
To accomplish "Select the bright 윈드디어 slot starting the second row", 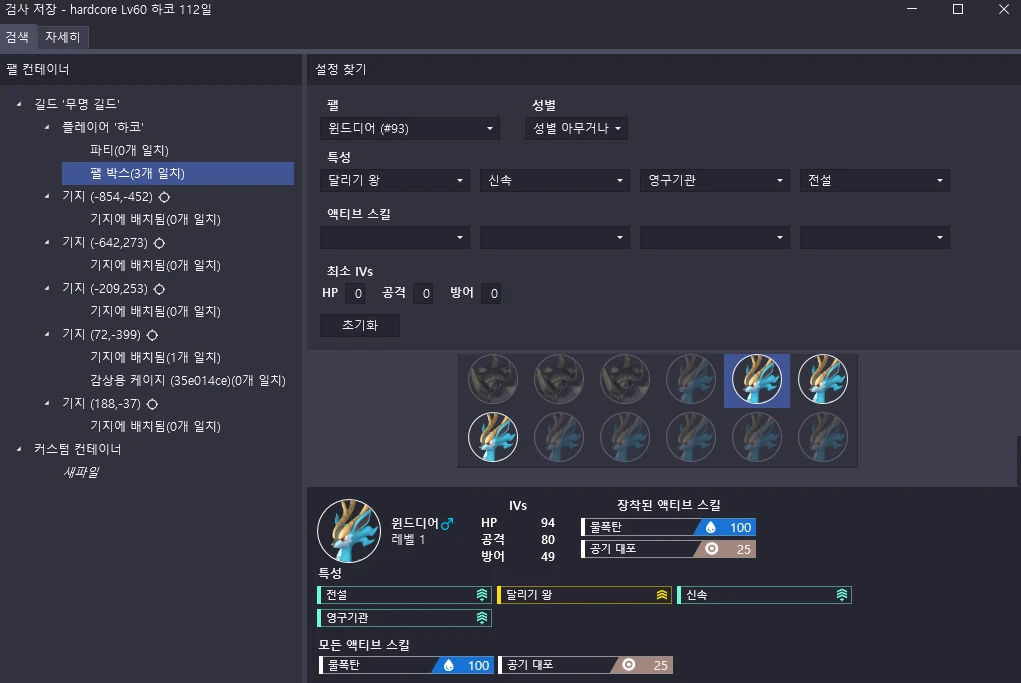I will point(493,438).
